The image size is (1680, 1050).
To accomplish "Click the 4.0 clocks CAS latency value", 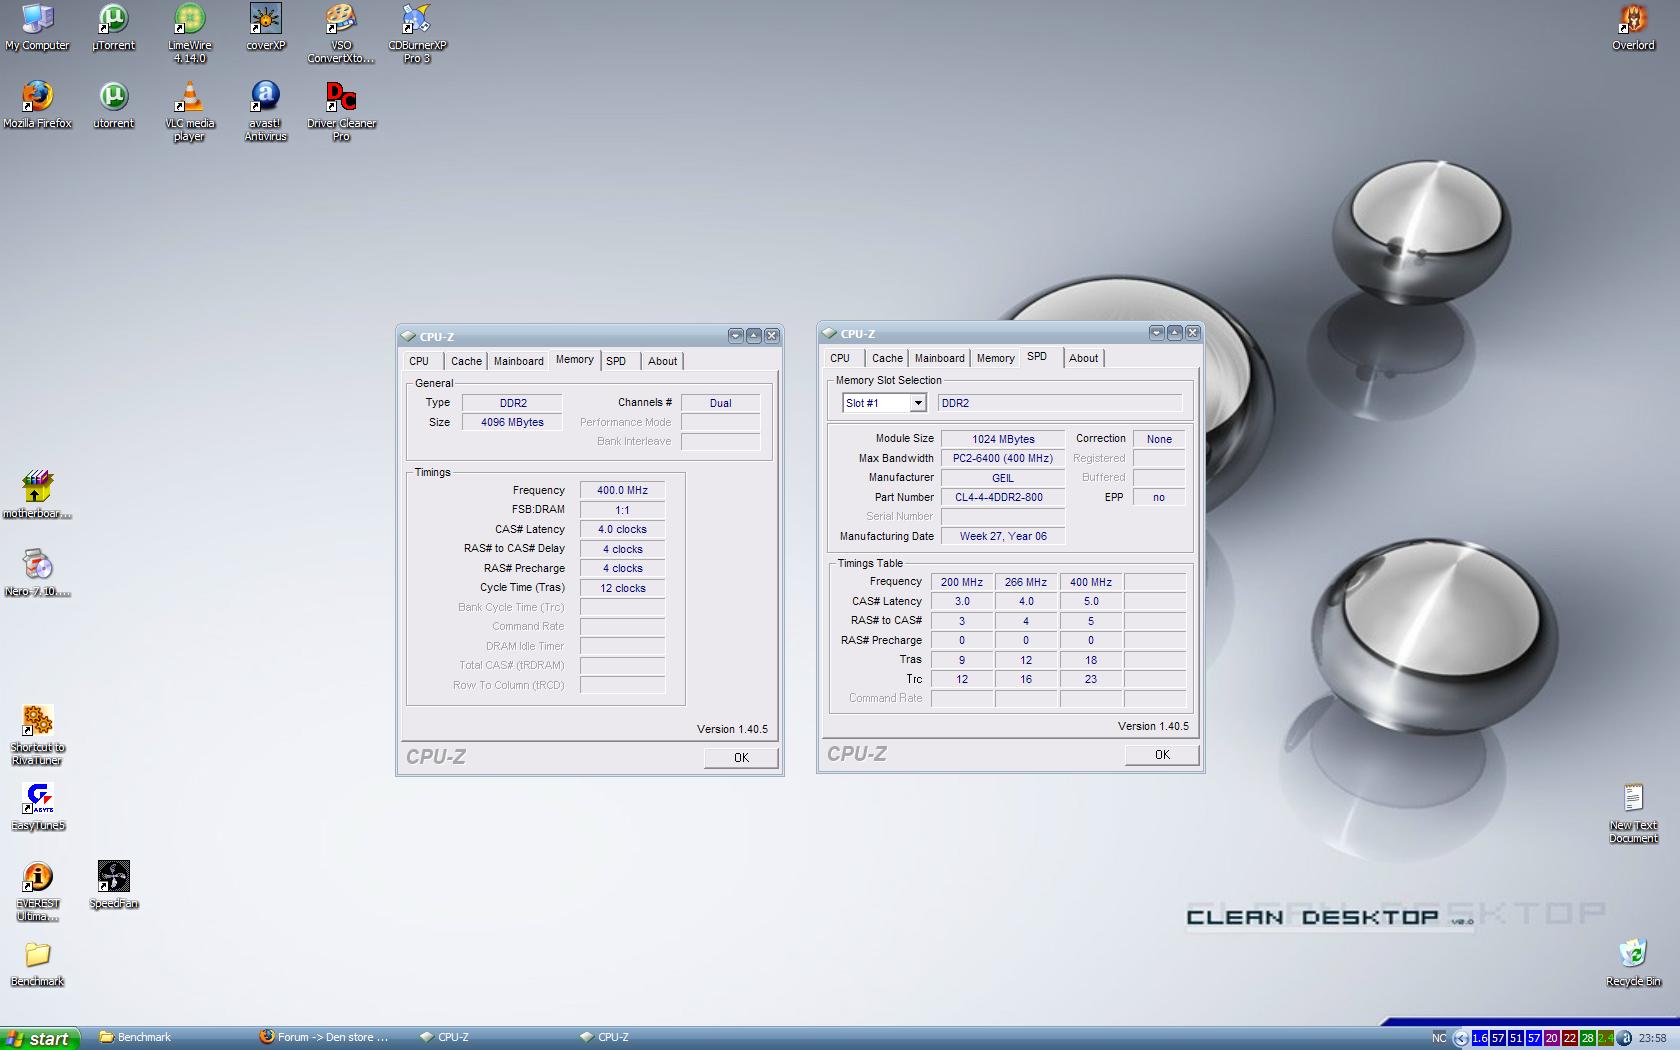I will (x=622, y=529).
